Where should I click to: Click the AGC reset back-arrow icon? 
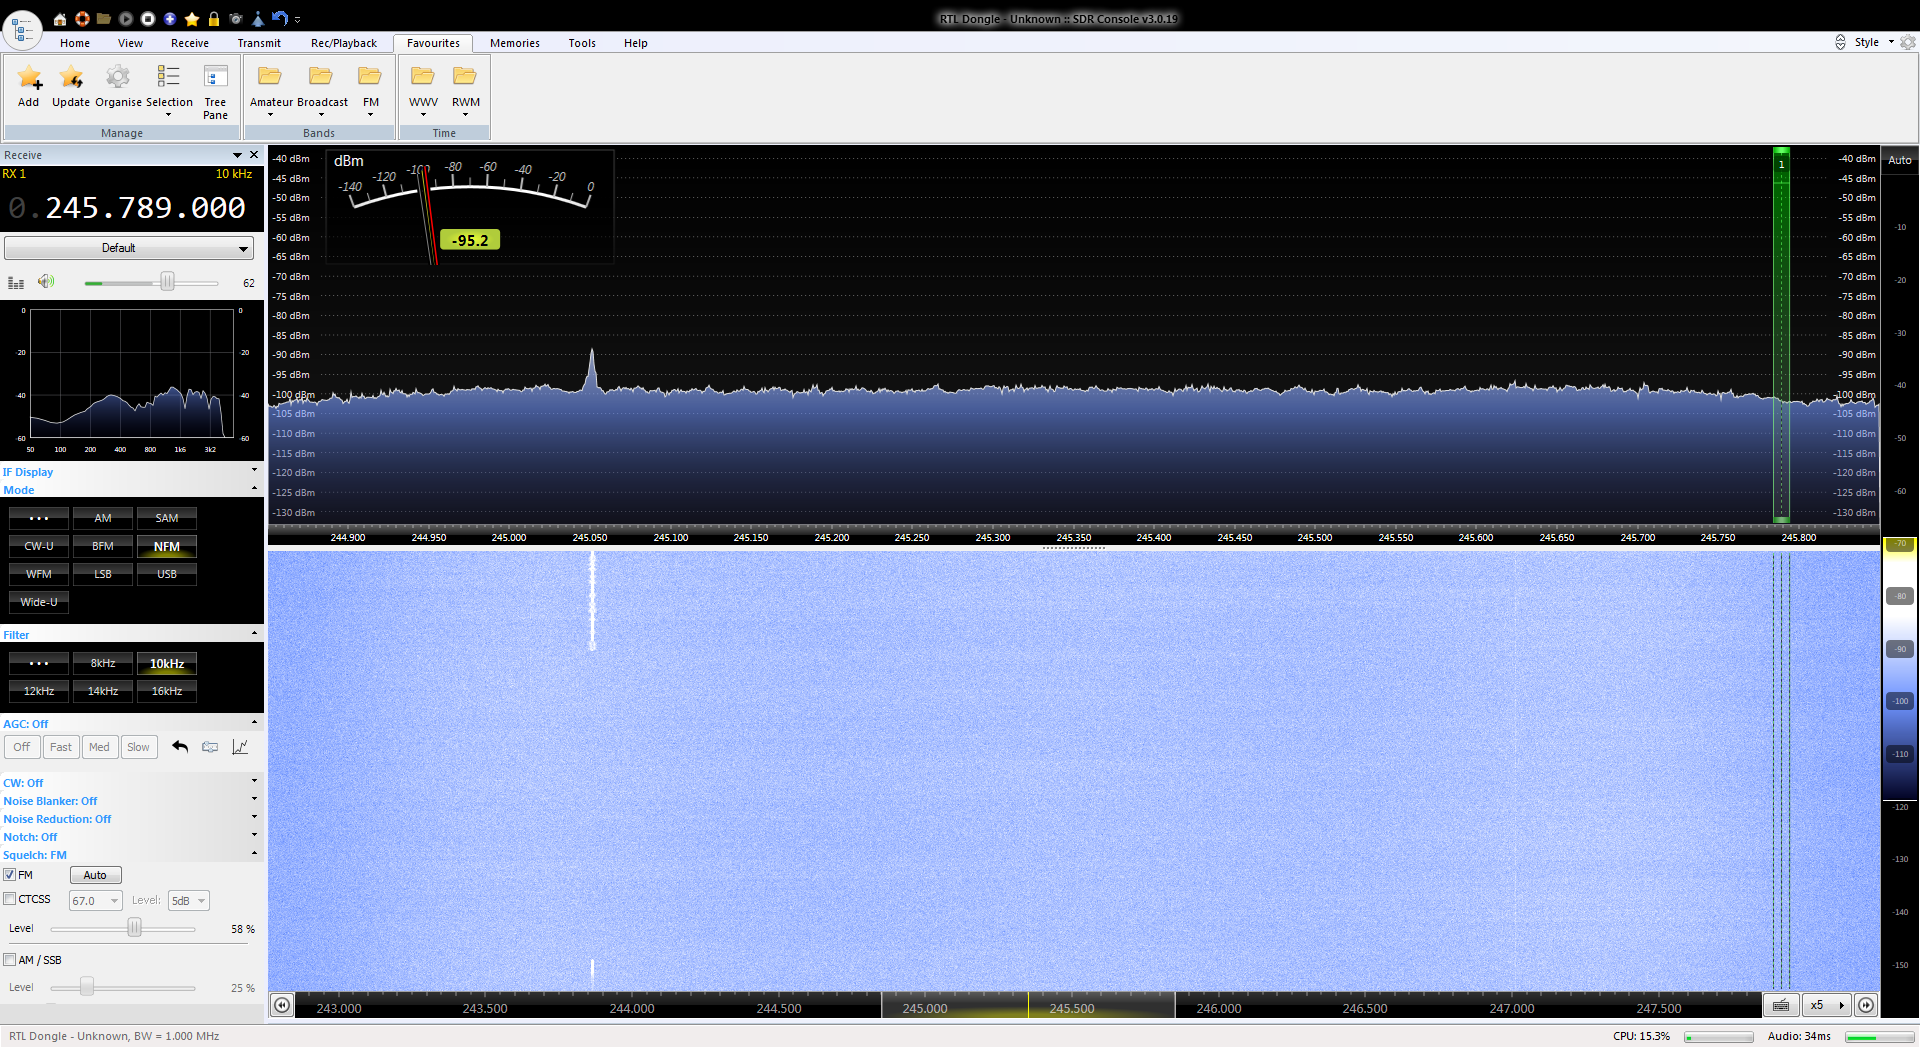point(180,747)
